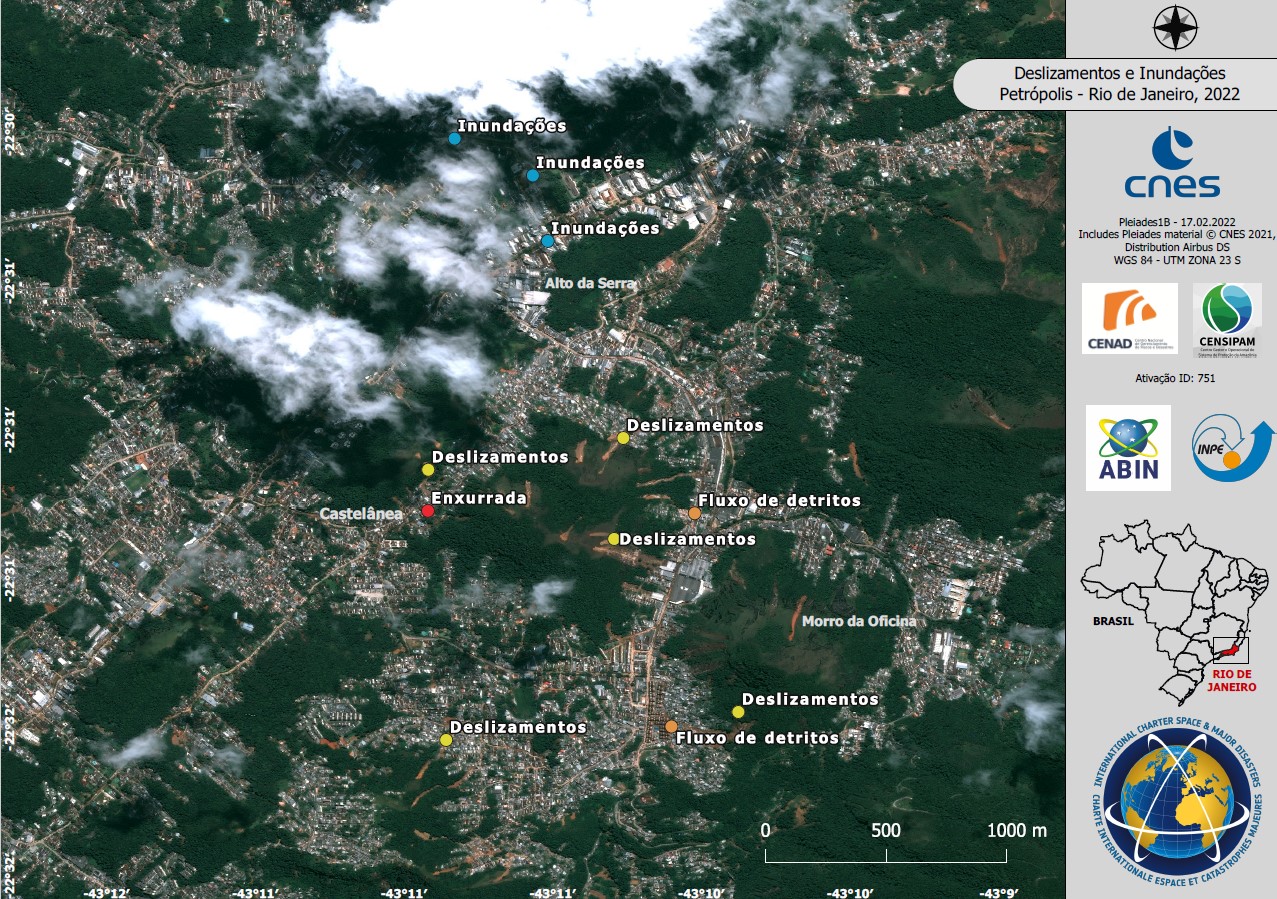Click the orange Fluxo de detritos dot below Morro da Oficina
Screen dimensions: 1277x899
point(671,726)
